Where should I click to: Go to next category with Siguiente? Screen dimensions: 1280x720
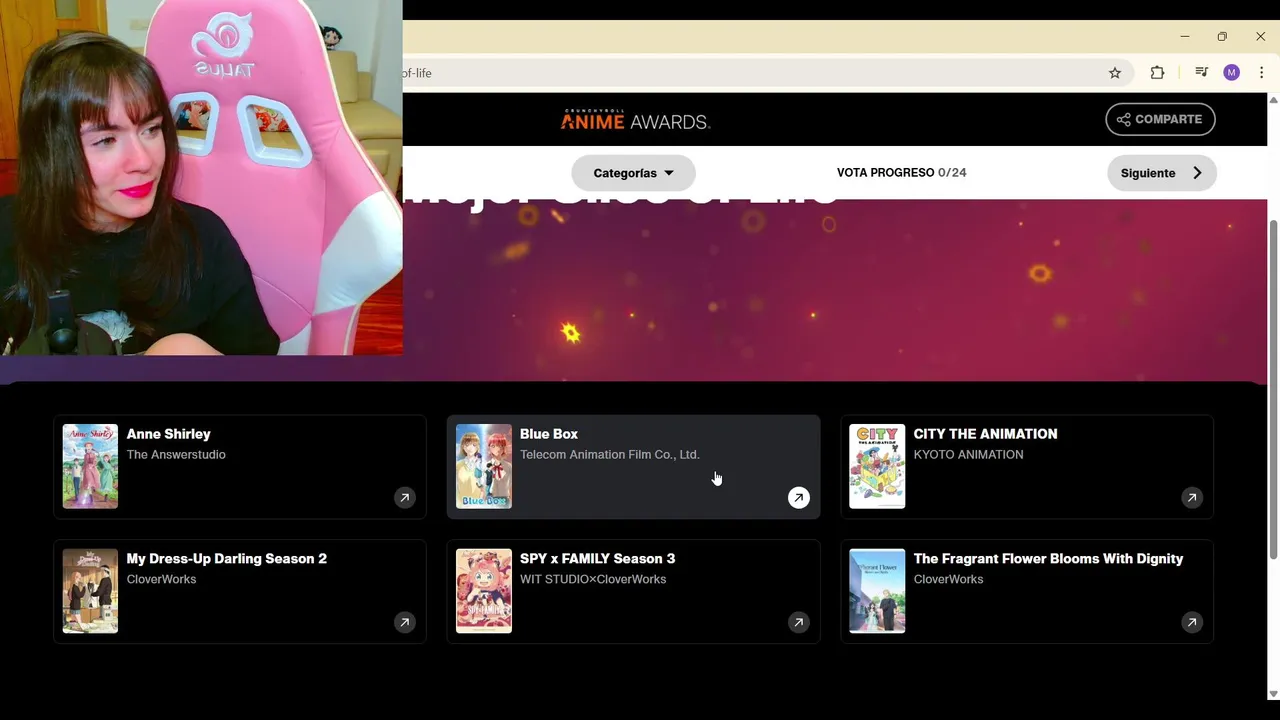1161,173
